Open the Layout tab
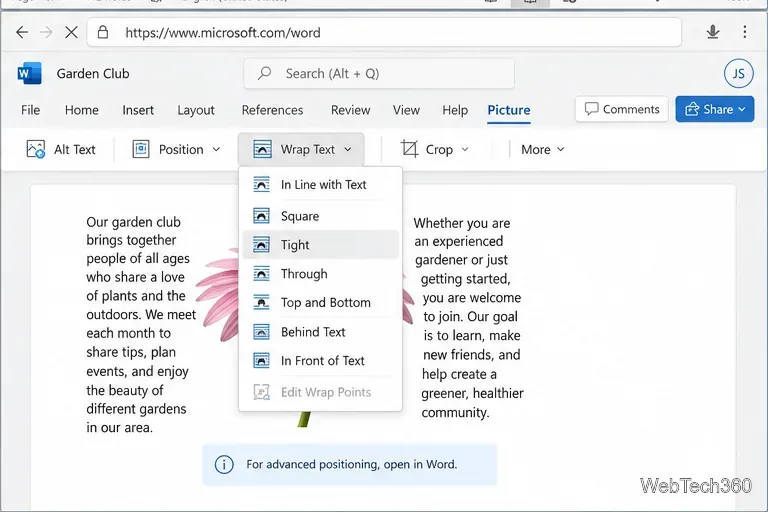 click(196, 110)
